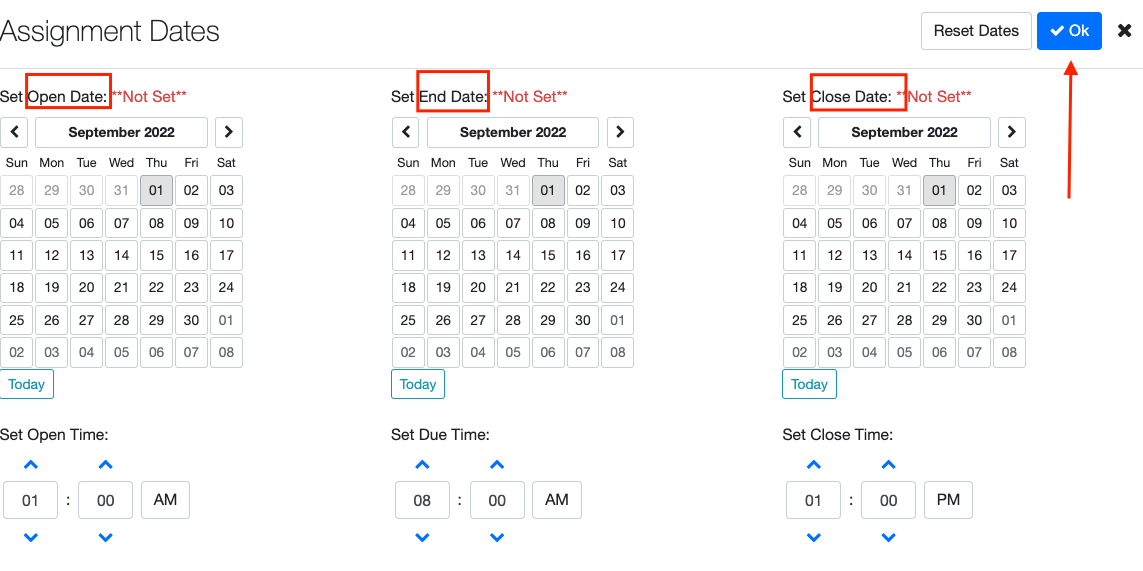Open the September 2022 month picker for End Date
The height and width of the screenshot is (571, 1143).
pyautogui.click(x=513, y=132)
